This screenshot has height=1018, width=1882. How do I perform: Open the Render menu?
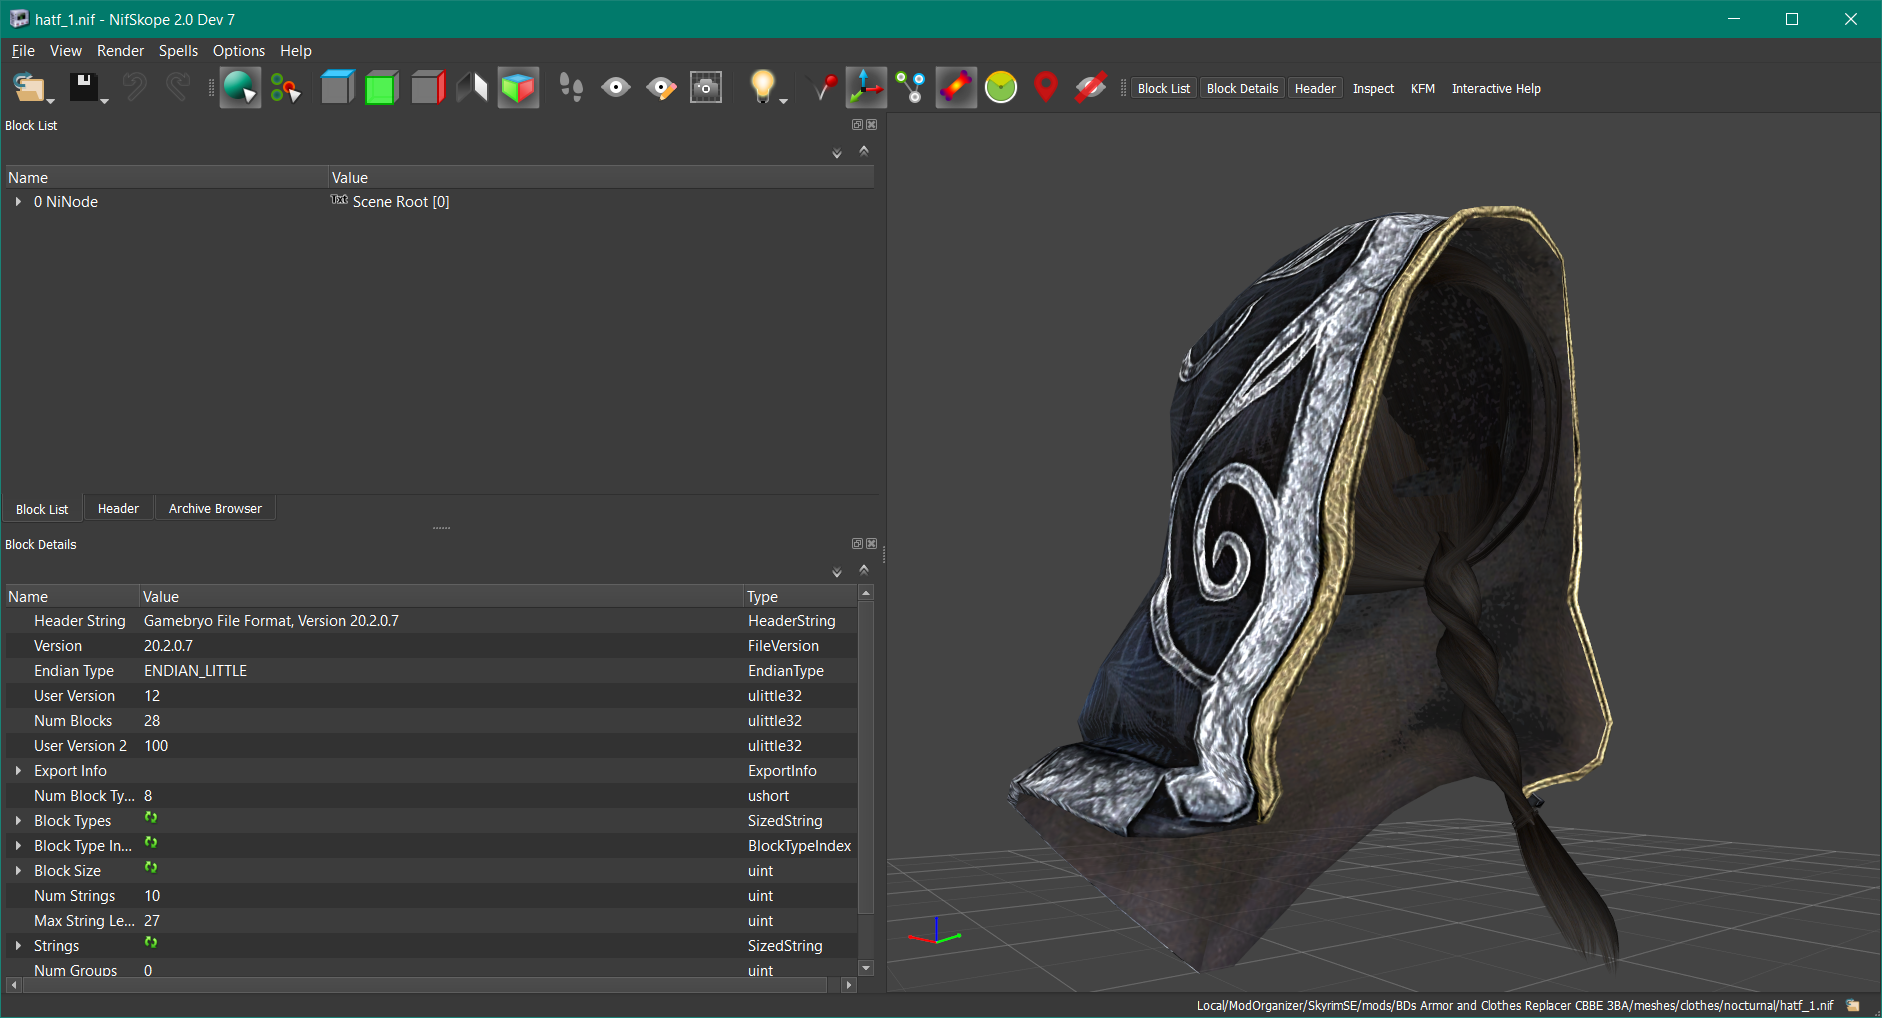120,51
